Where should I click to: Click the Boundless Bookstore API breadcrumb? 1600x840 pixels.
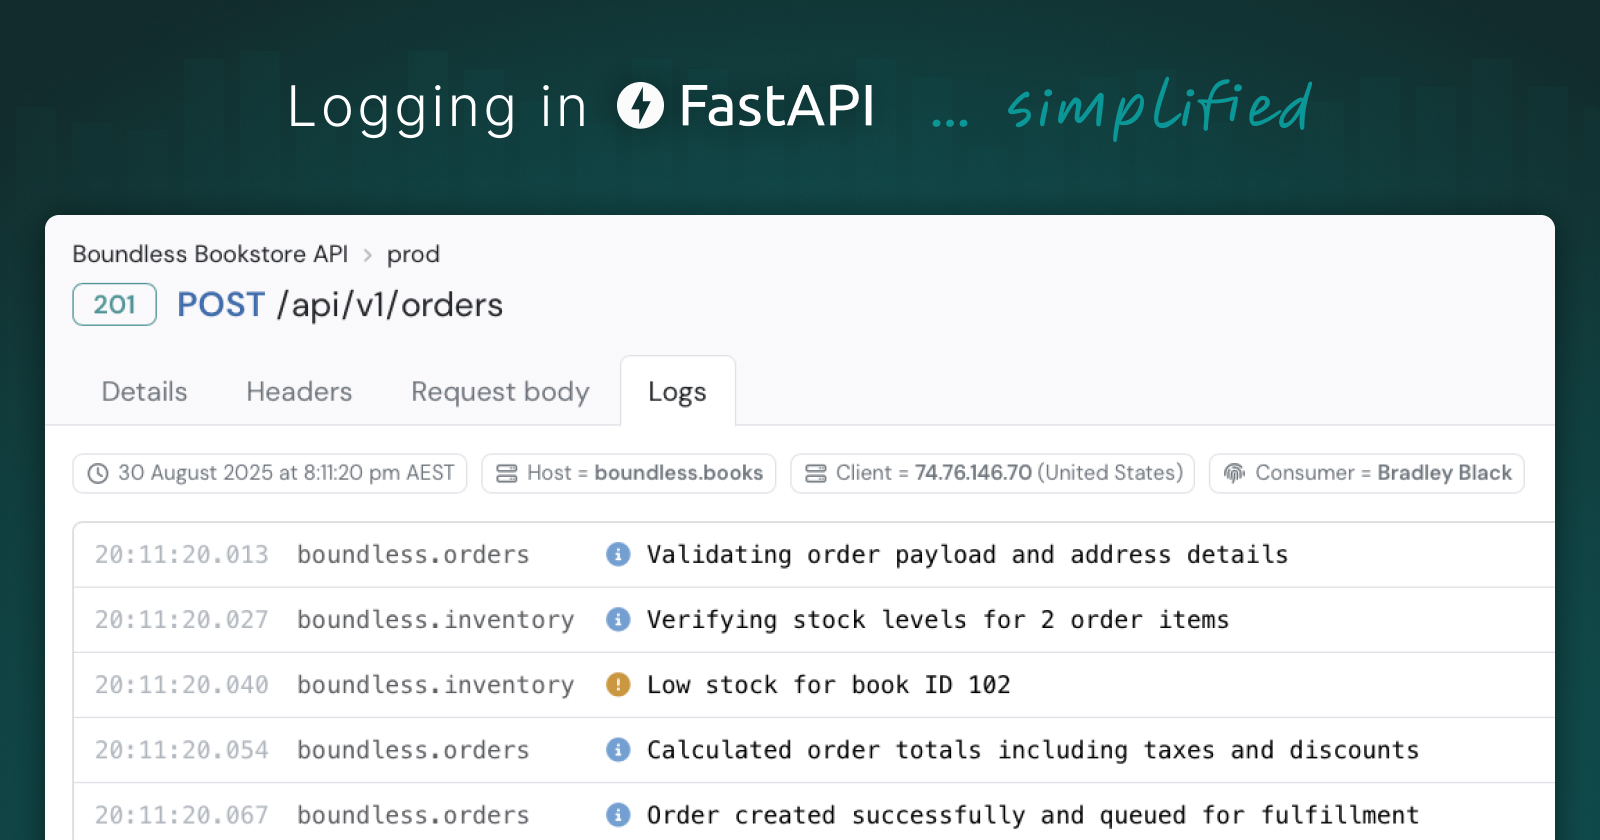(210, 254)
